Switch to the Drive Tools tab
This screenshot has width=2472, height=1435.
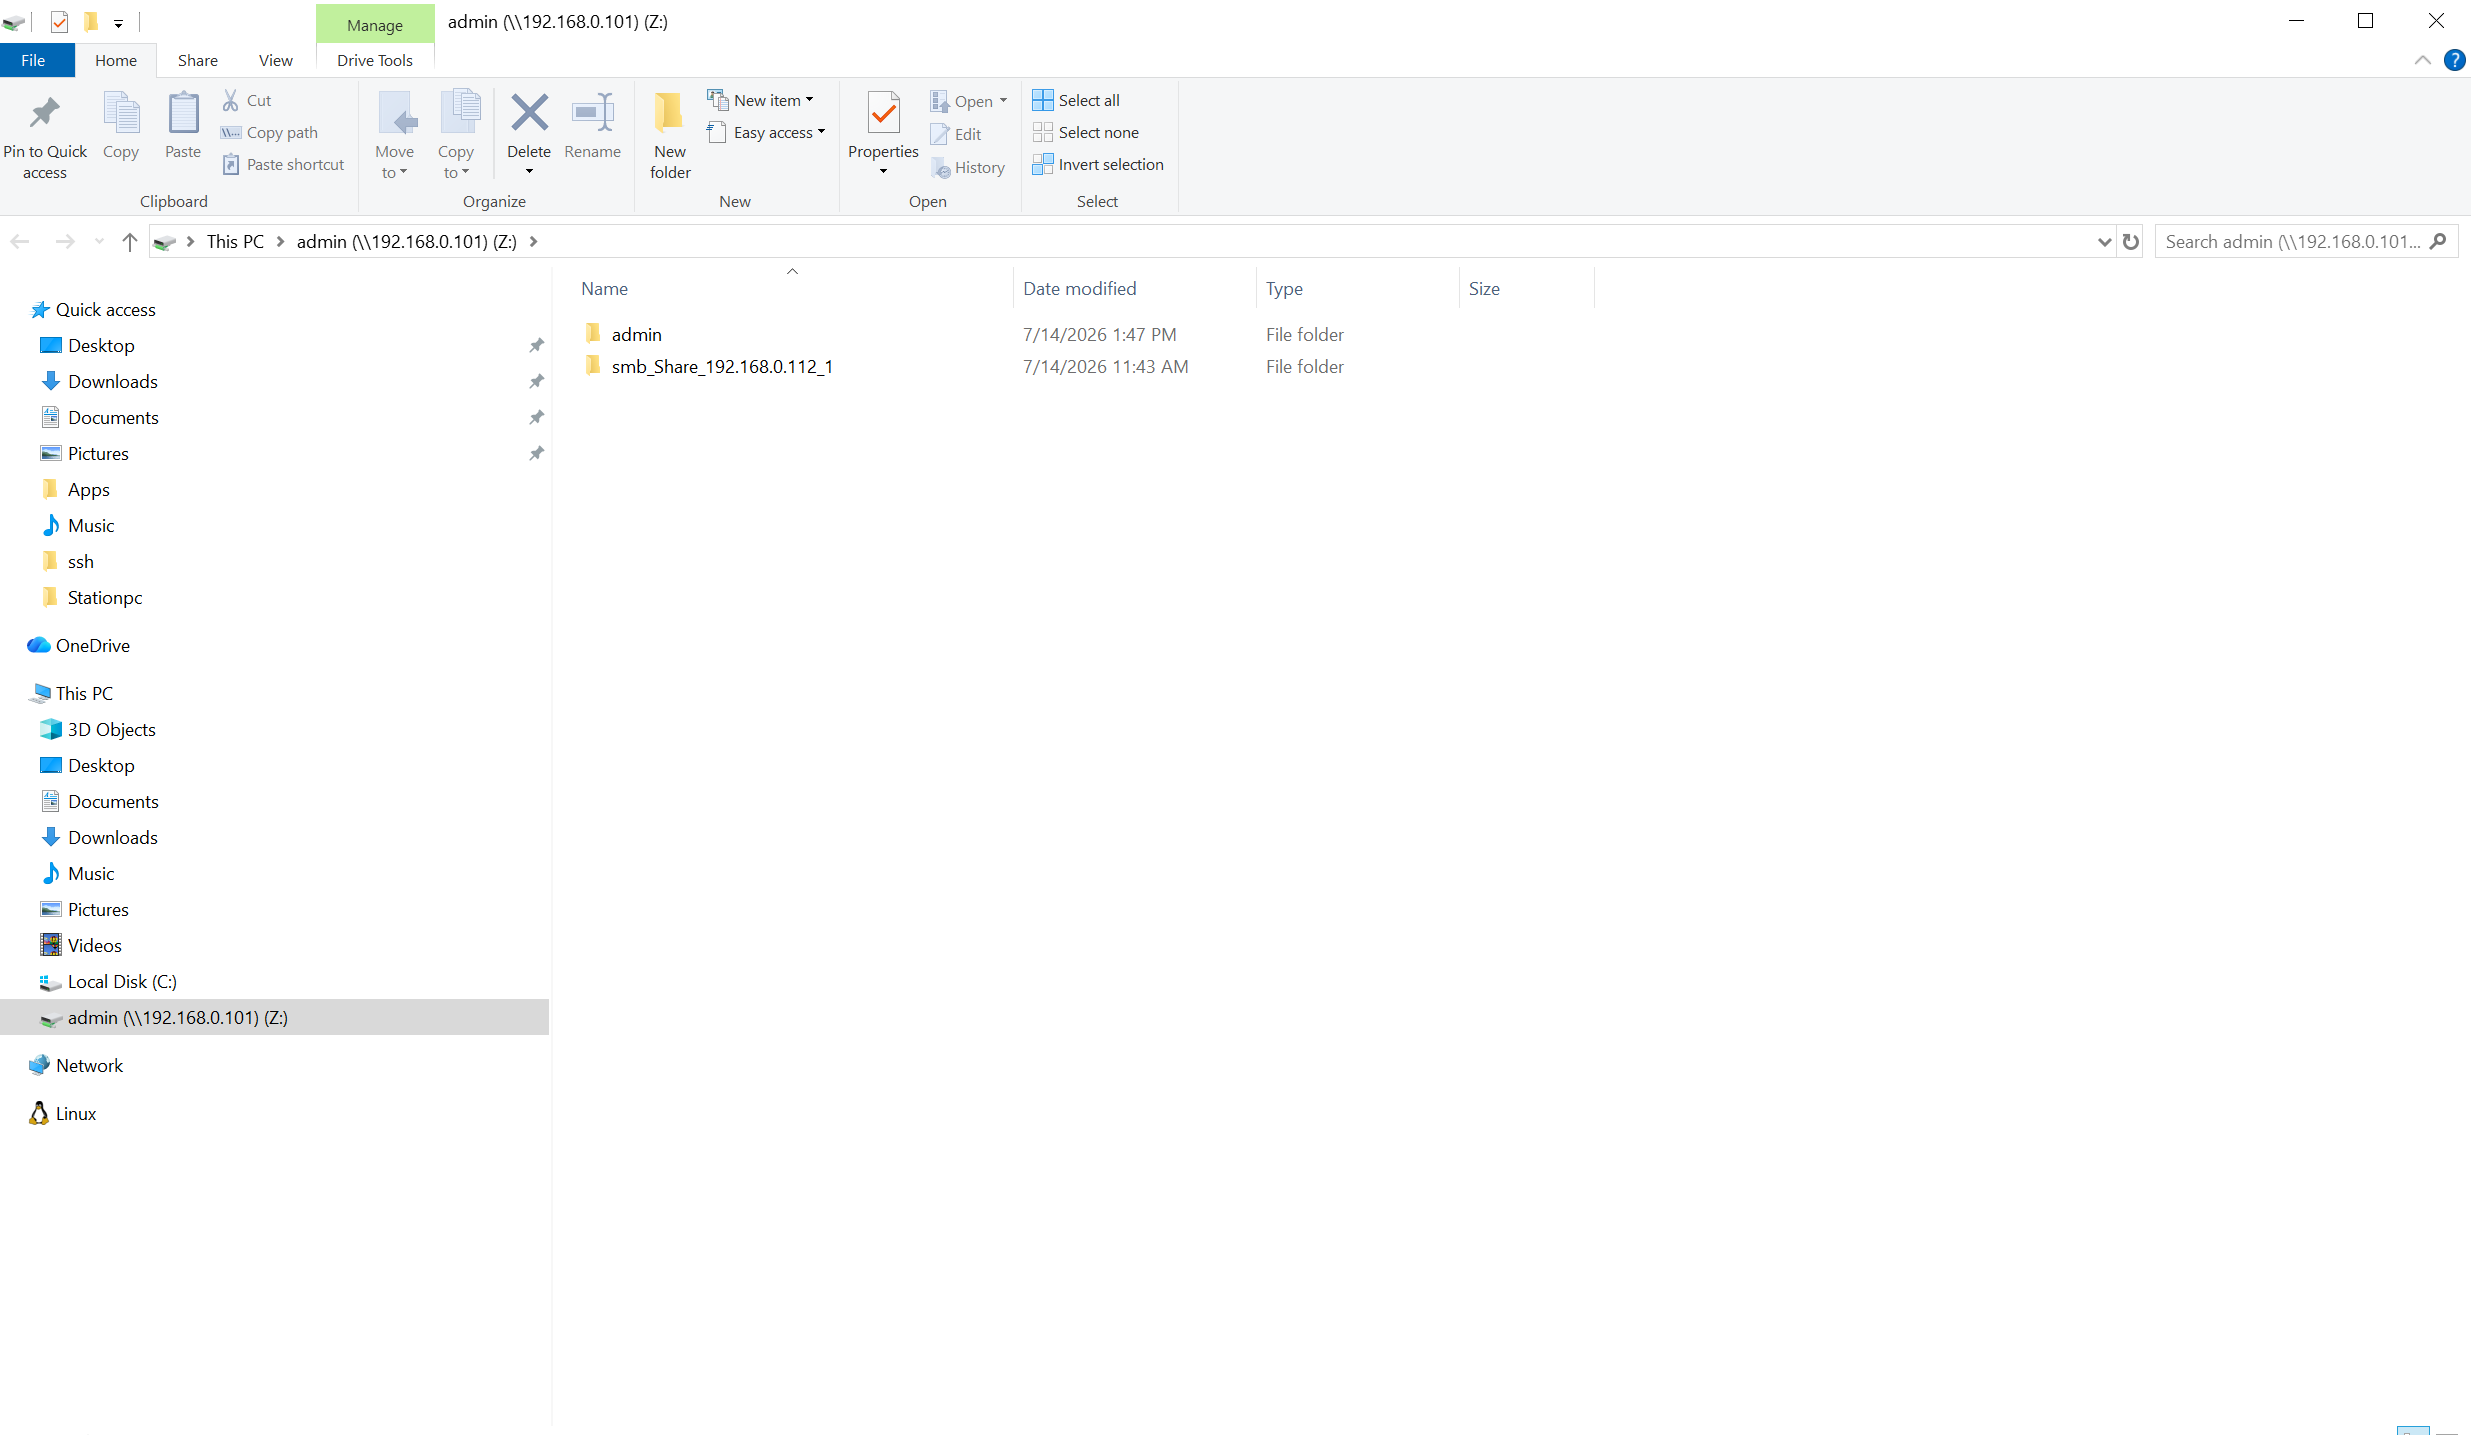[375, 60]
